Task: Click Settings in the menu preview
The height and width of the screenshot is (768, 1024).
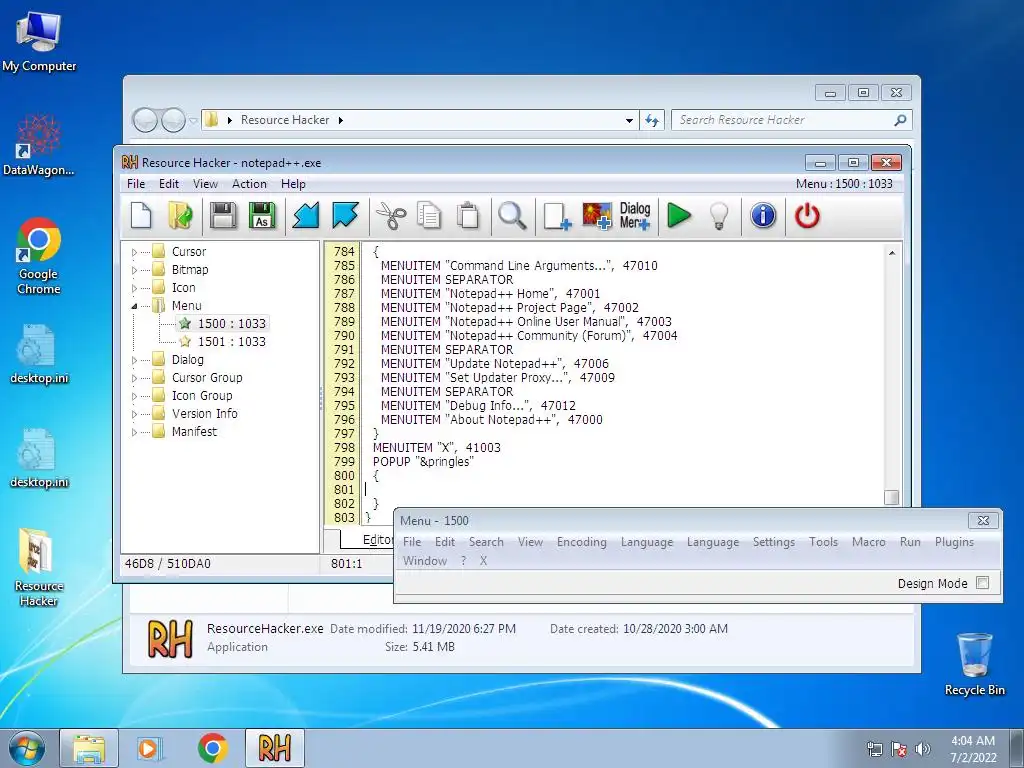Action: 773,542
